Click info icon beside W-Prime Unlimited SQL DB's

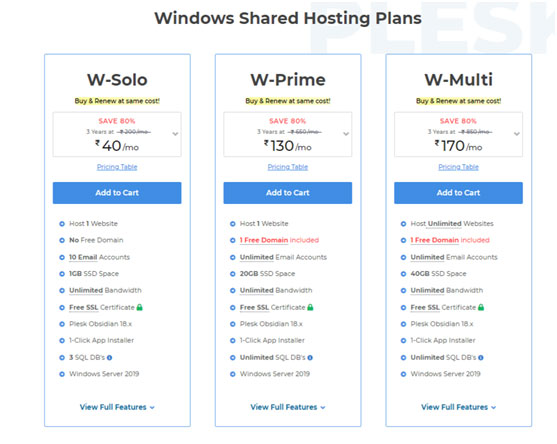coord(310,358)
